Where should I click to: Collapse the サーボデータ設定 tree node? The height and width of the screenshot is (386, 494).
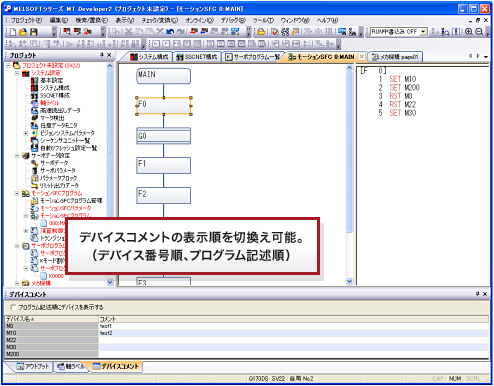(17, 156)
